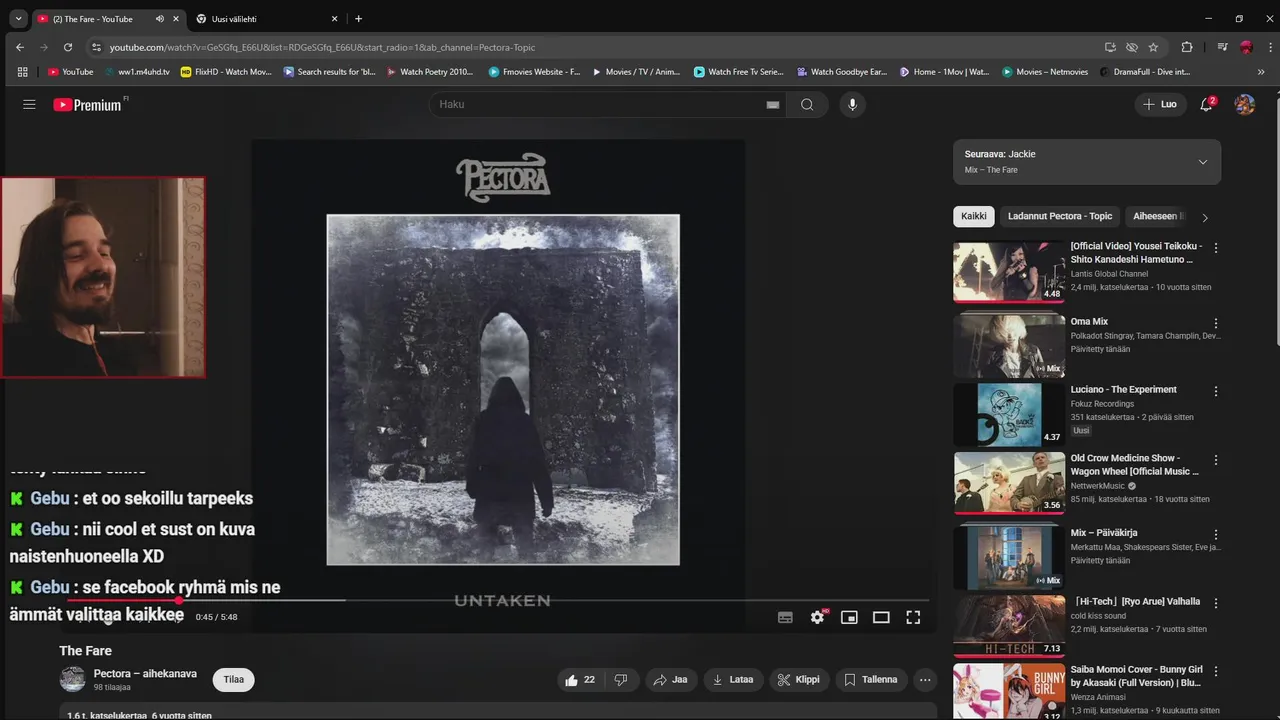The image size is (1280, 720).
Task: Open the YouTube bookmark
Action: click(x=70, y=72)
